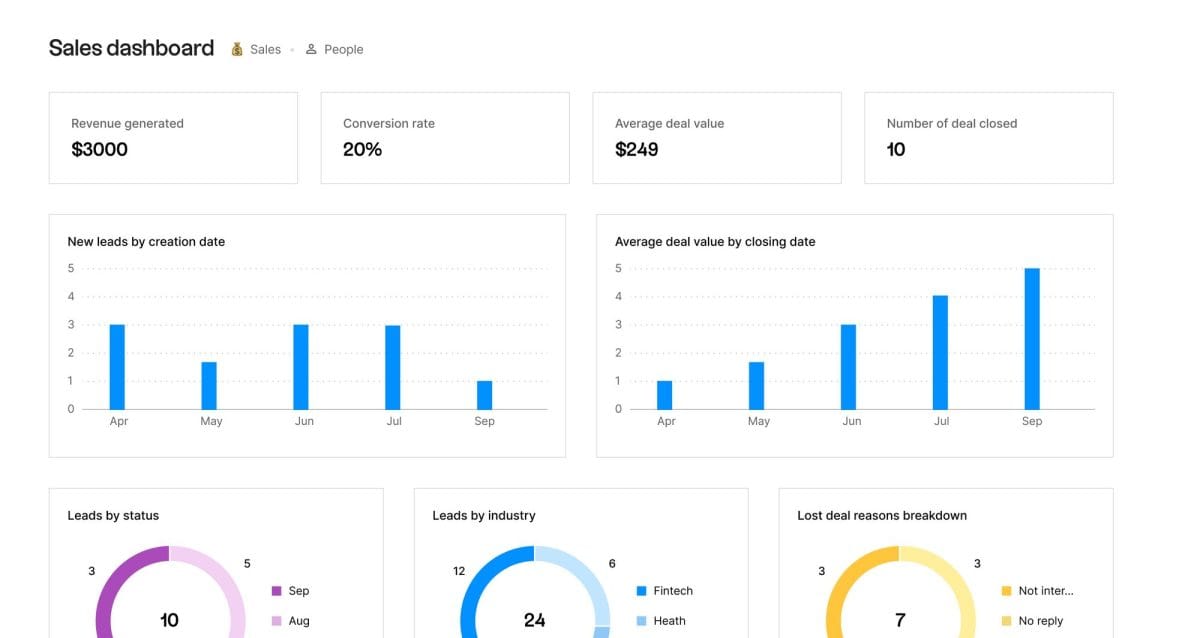Click the Lost deal reasons breakdown title

[882, 516]
